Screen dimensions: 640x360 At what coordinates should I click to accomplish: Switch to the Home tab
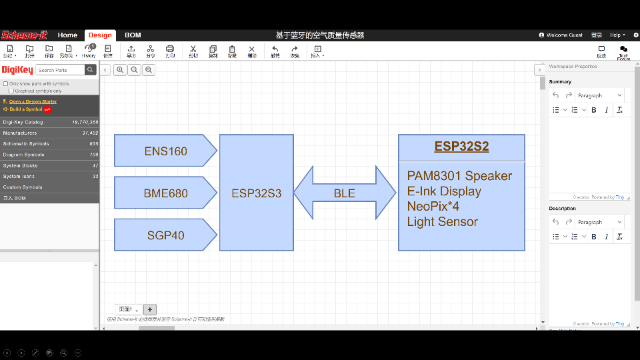pos(67,35)
